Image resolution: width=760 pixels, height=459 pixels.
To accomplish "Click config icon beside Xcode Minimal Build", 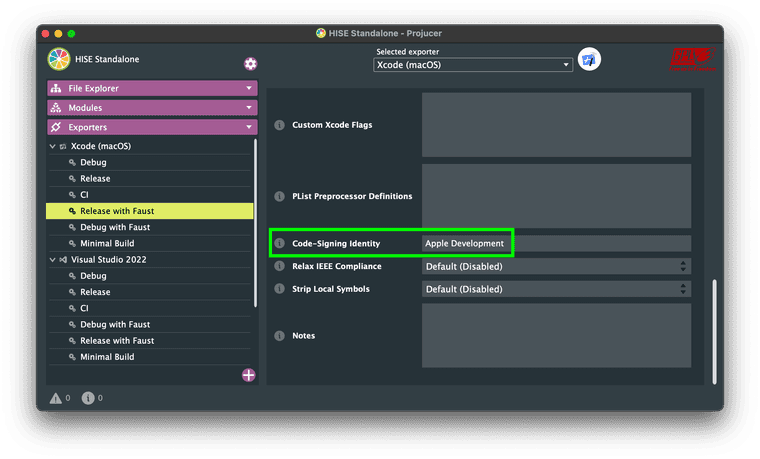I will (x=72, y=243).
